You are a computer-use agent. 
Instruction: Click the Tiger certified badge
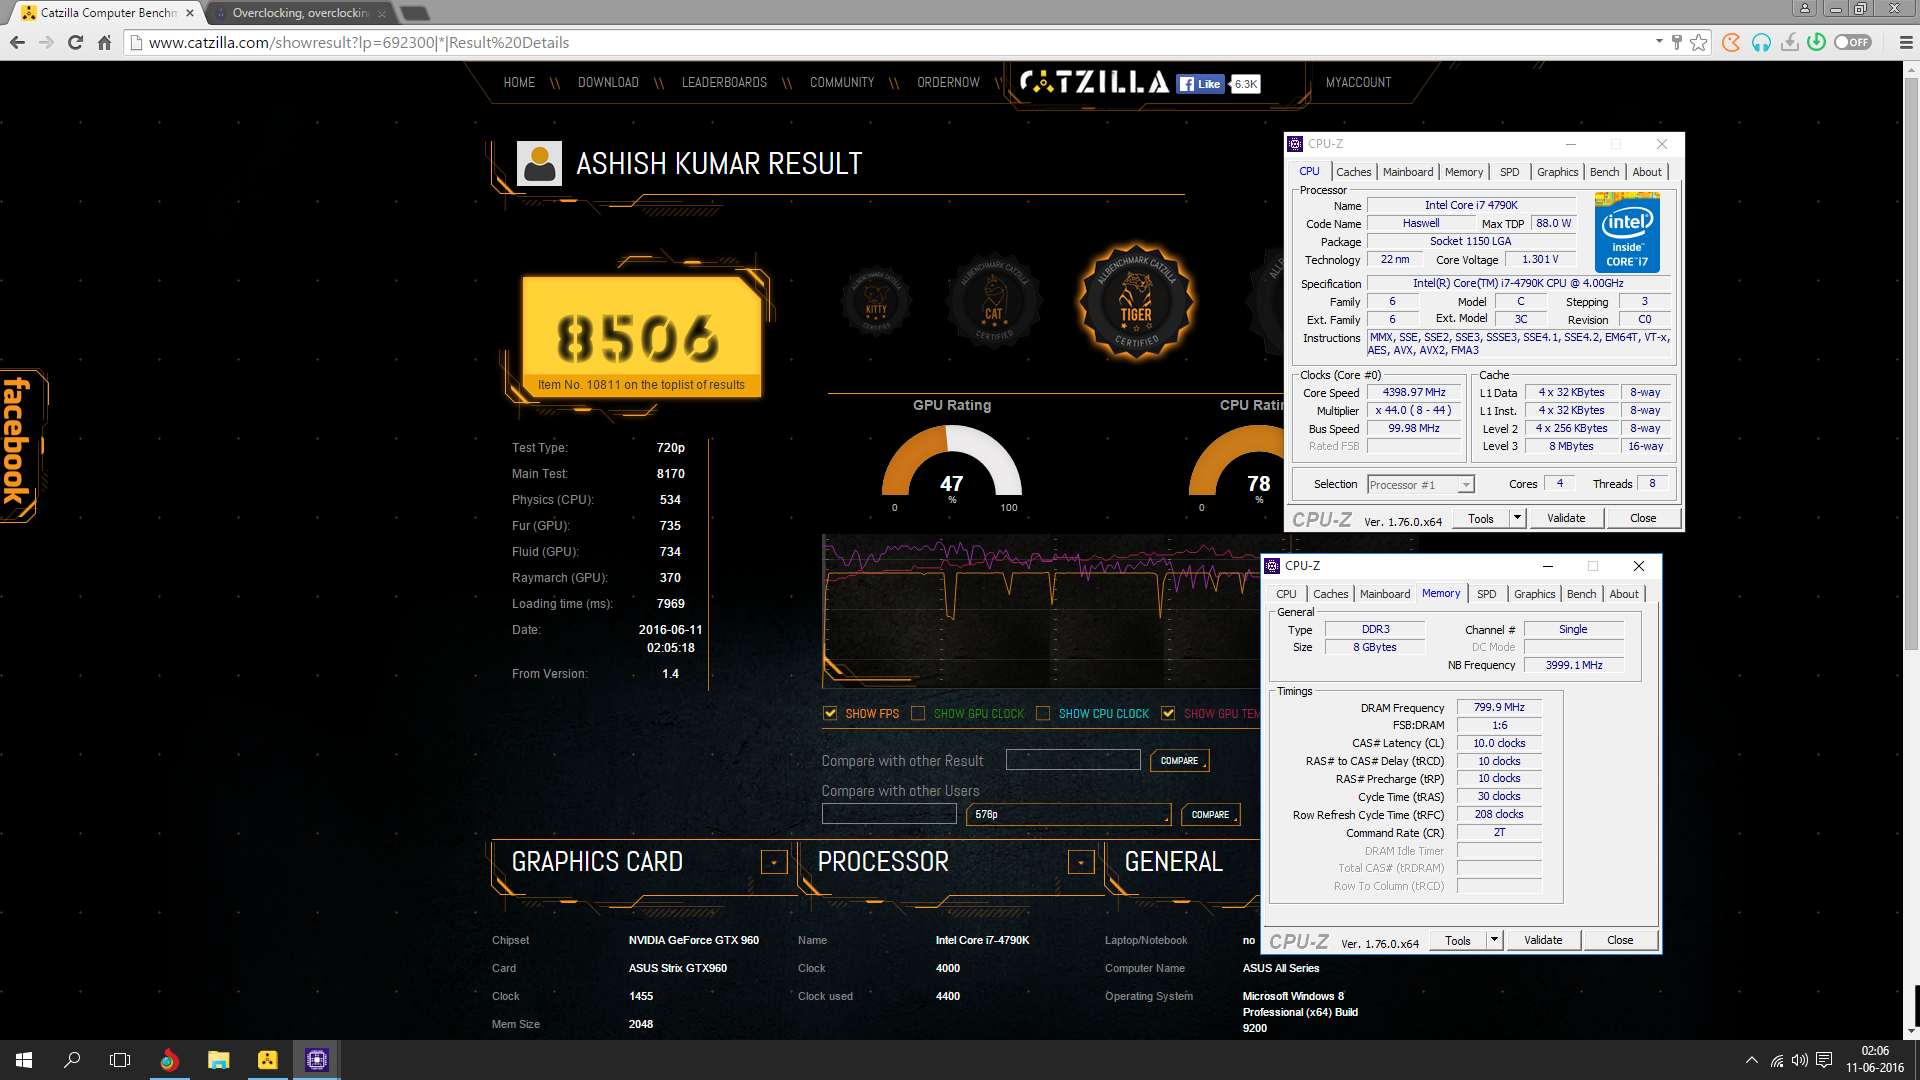pyautogui.click(x=1135, y=302)
